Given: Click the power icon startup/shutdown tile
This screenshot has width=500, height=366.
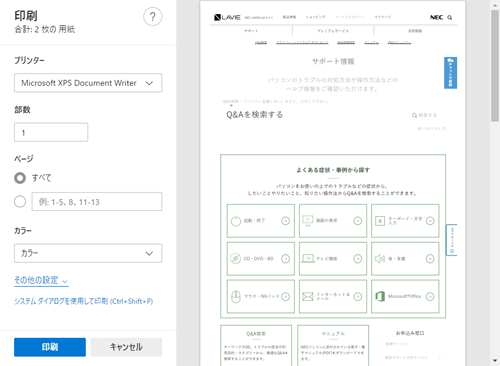Looking at the screenshot, I should click(236, 221).
